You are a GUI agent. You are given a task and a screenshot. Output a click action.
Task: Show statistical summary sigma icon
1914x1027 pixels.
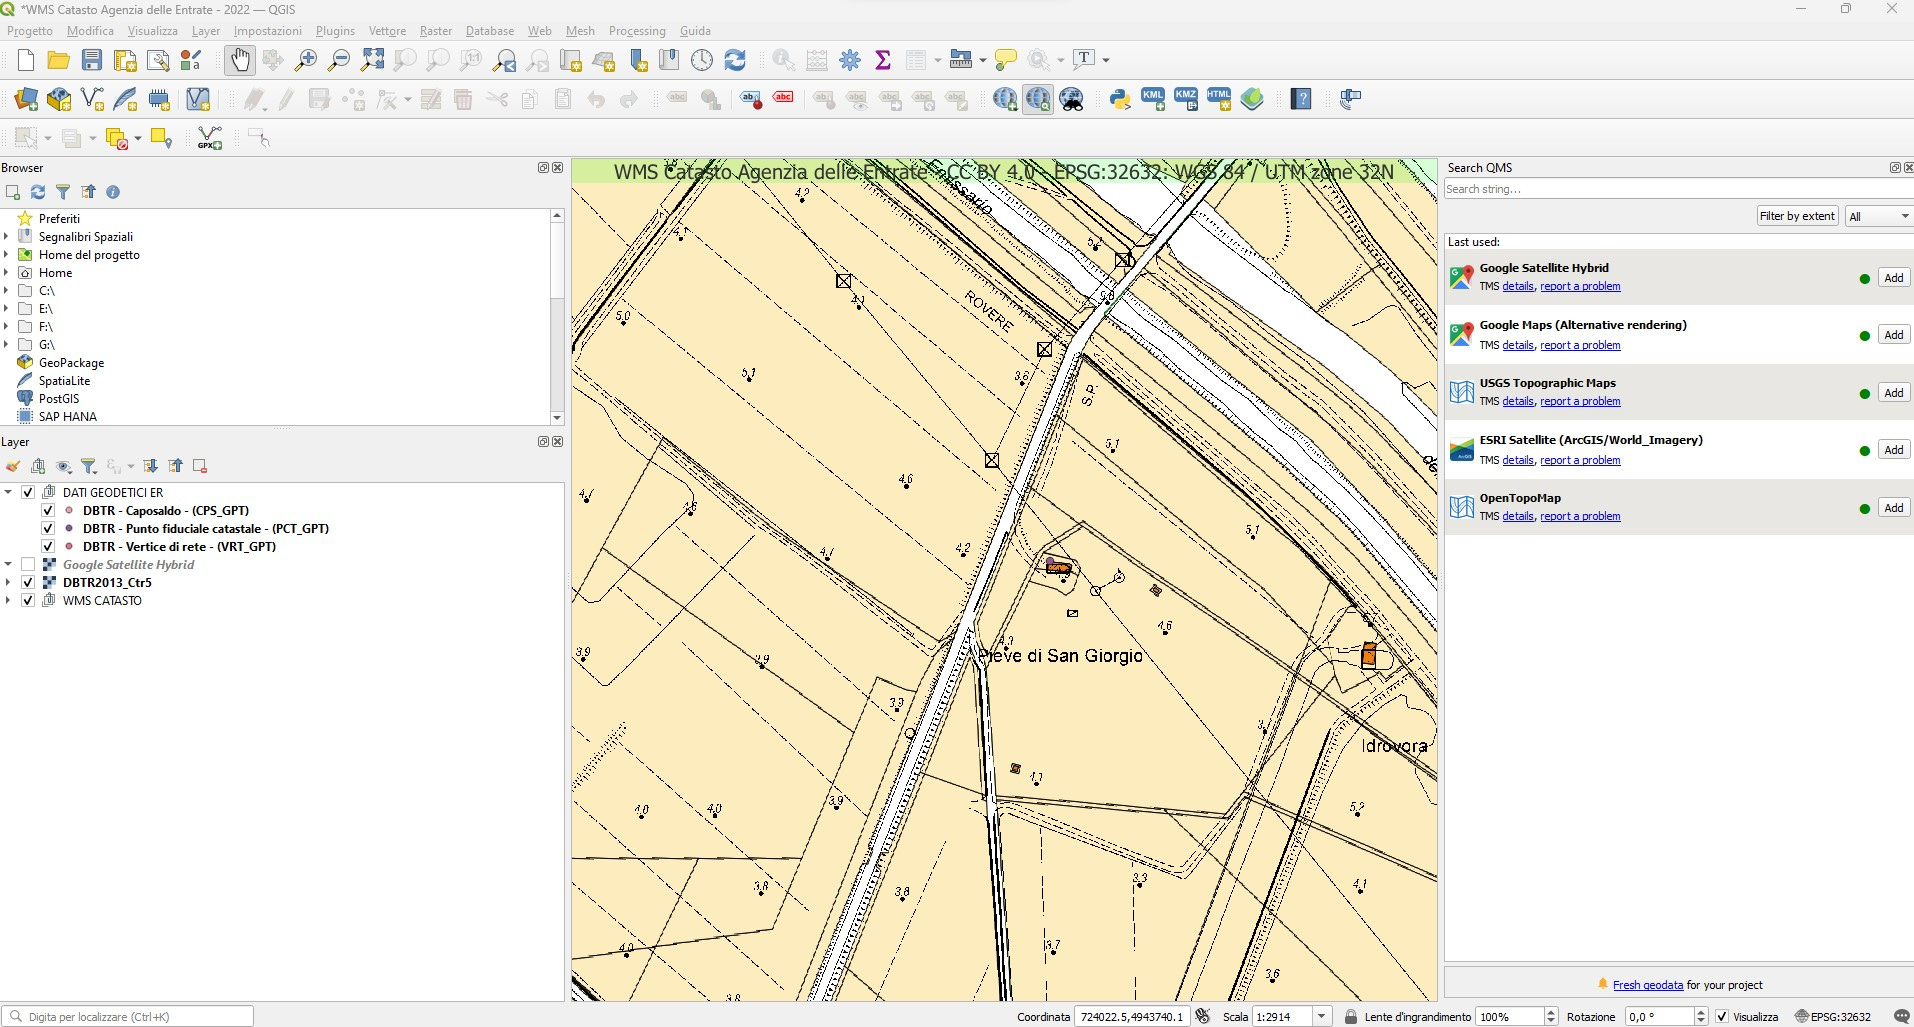(x=883, y=60)
